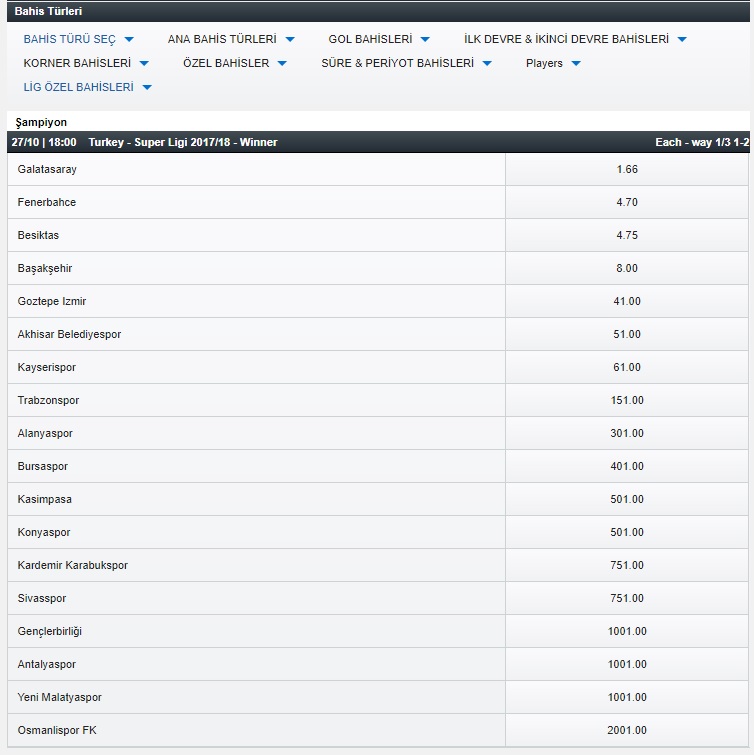Click the Kasimpasa team name

click(x=45, y=499)
